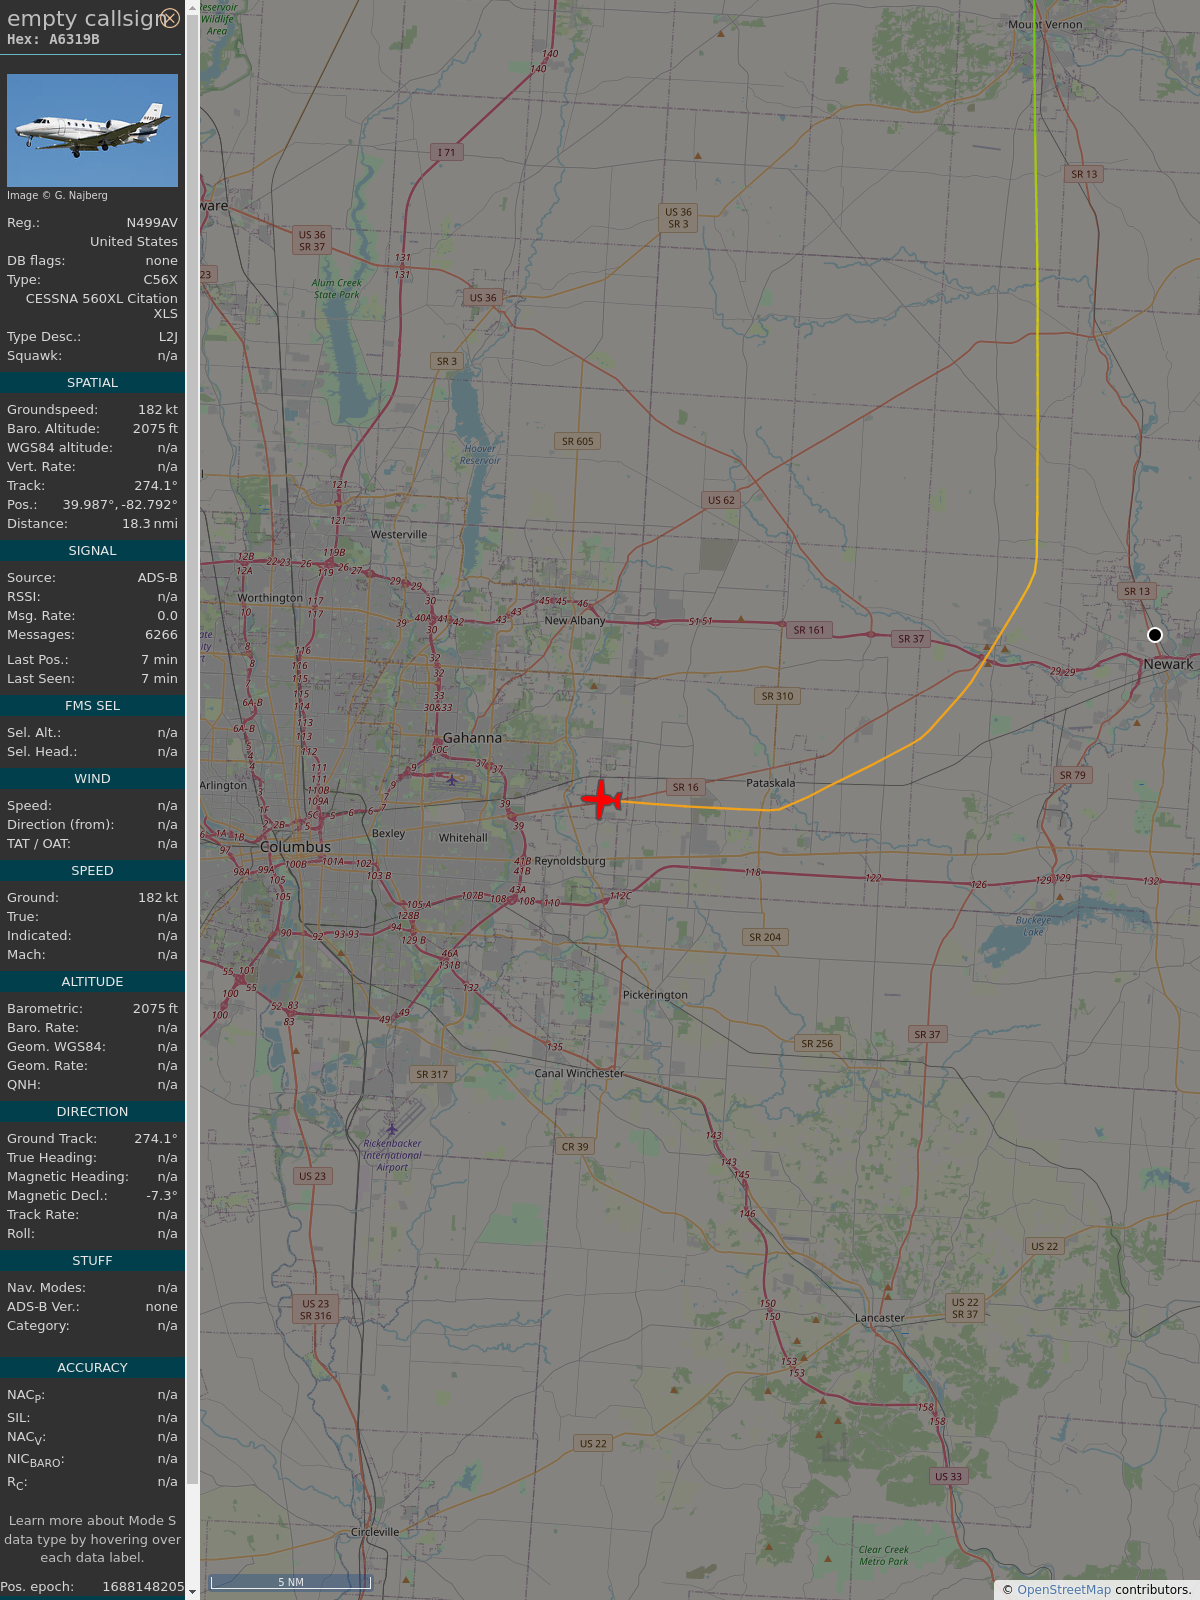
Task: Click the Columbus city label on map
Action: pyautogui.click(x=295, y=847)
